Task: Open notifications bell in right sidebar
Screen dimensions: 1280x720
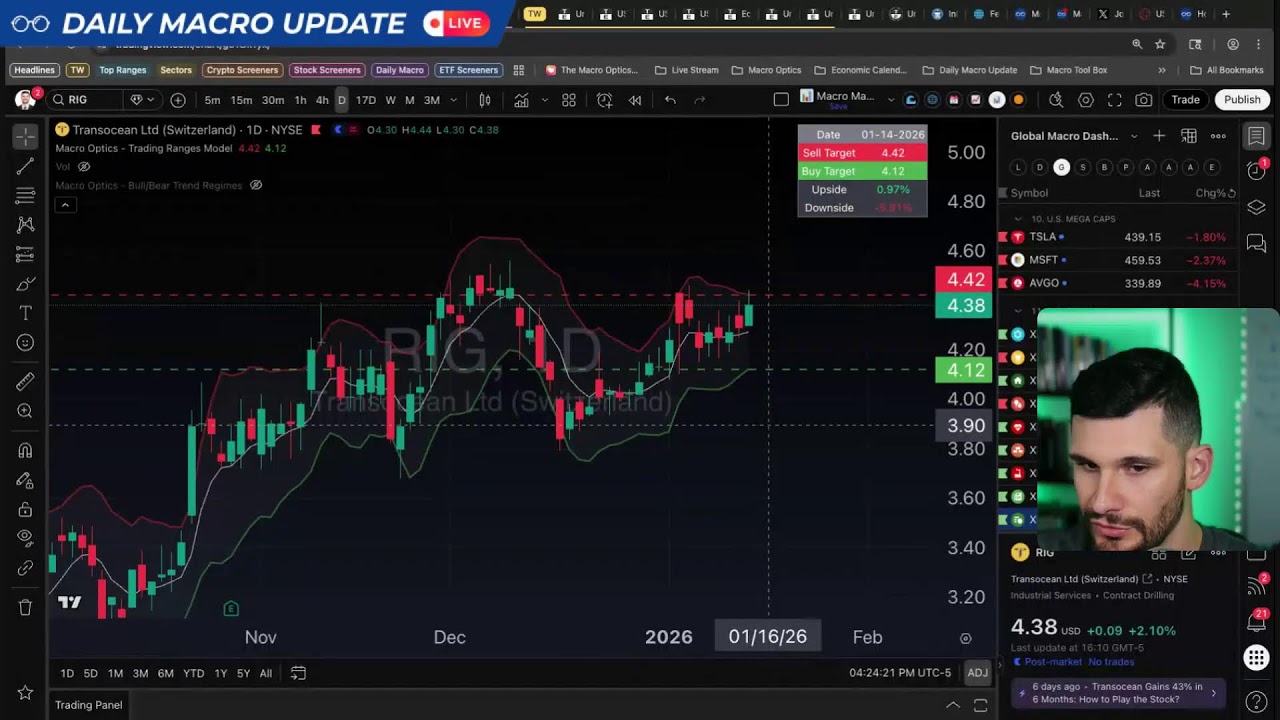Action: point(1257,622)
